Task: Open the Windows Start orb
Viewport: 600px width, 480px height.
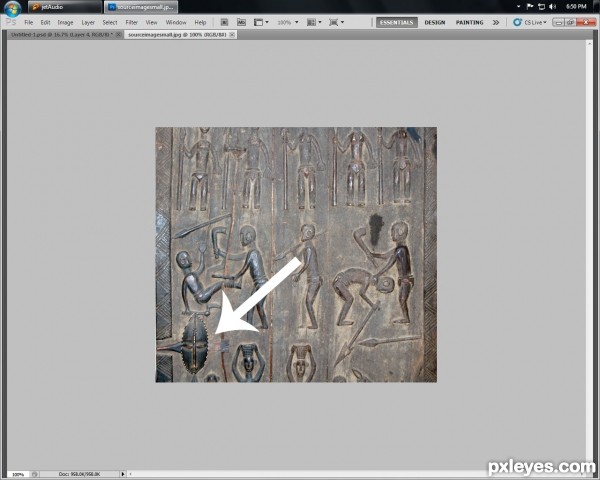Action: coord(13,8)
